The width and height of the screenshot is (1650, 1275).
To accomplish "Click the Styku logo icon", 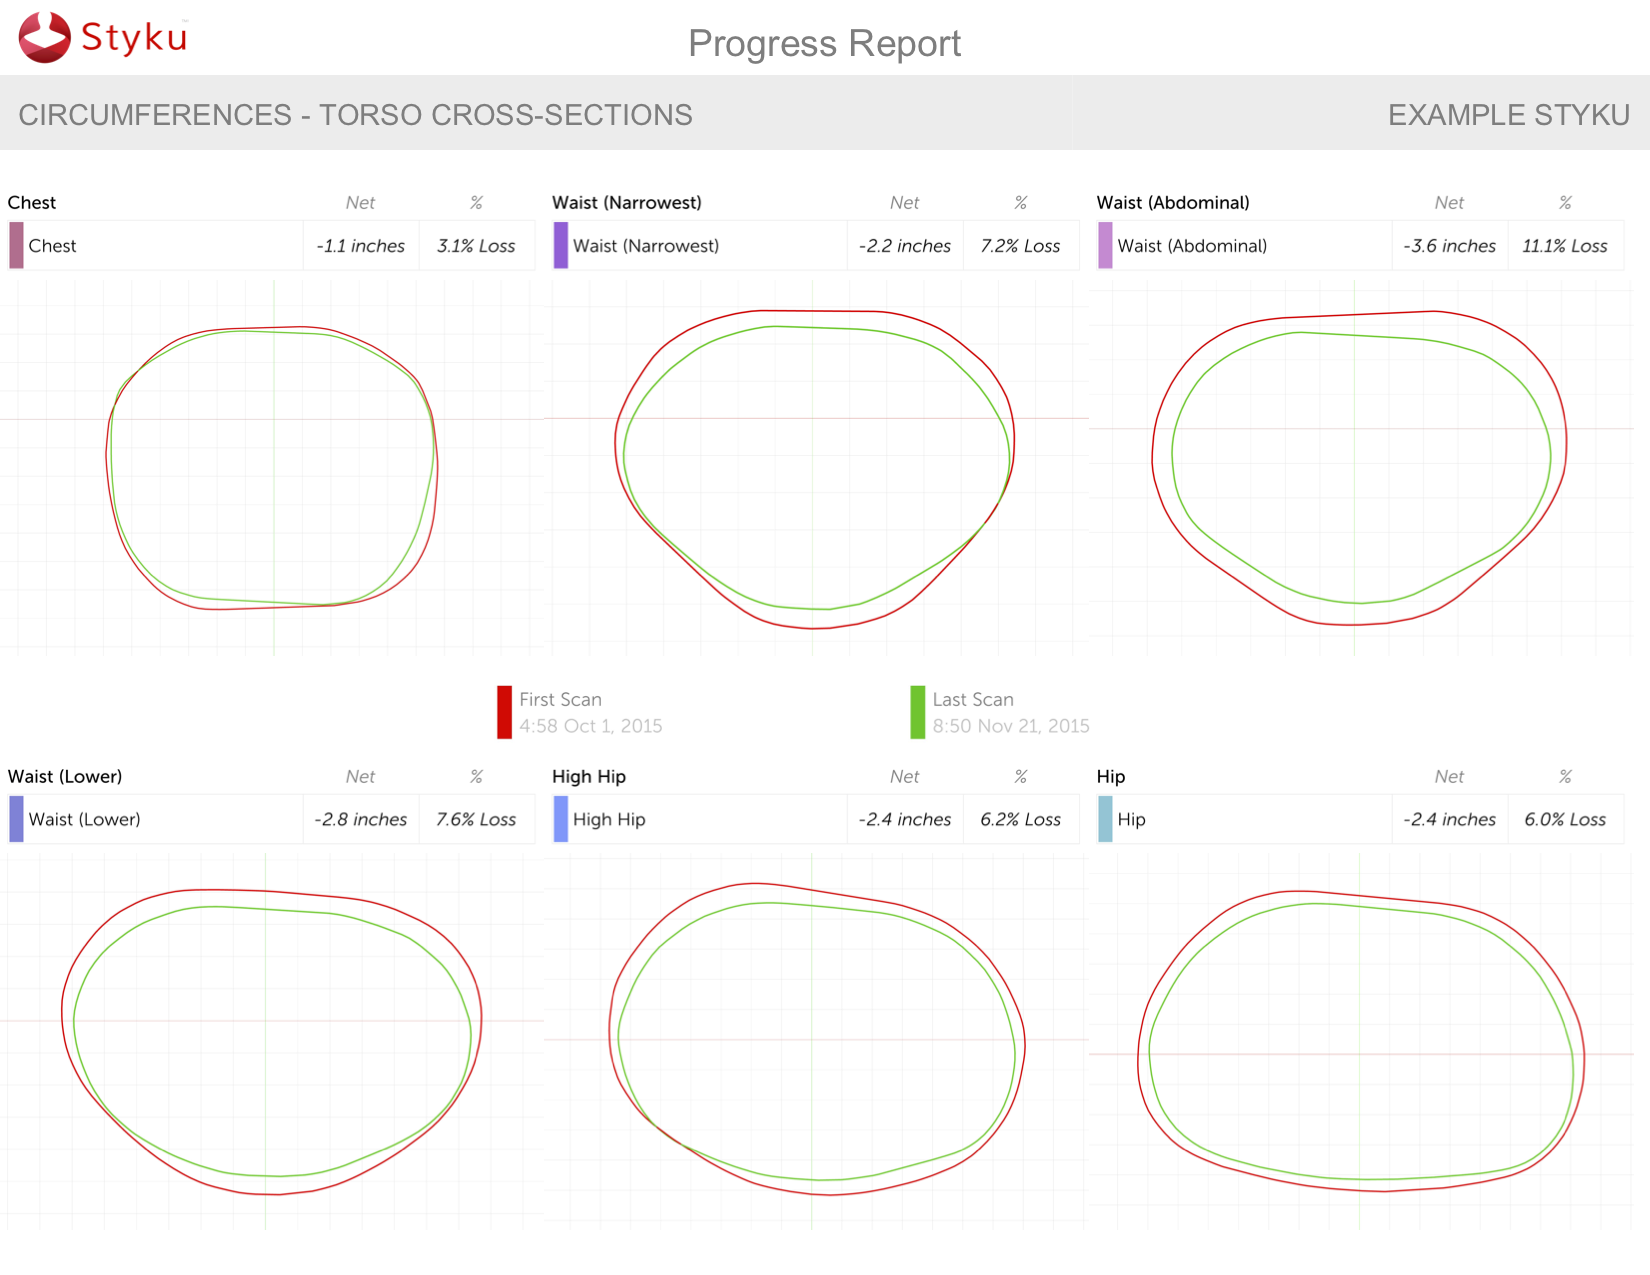I will (x=45, y=38).
